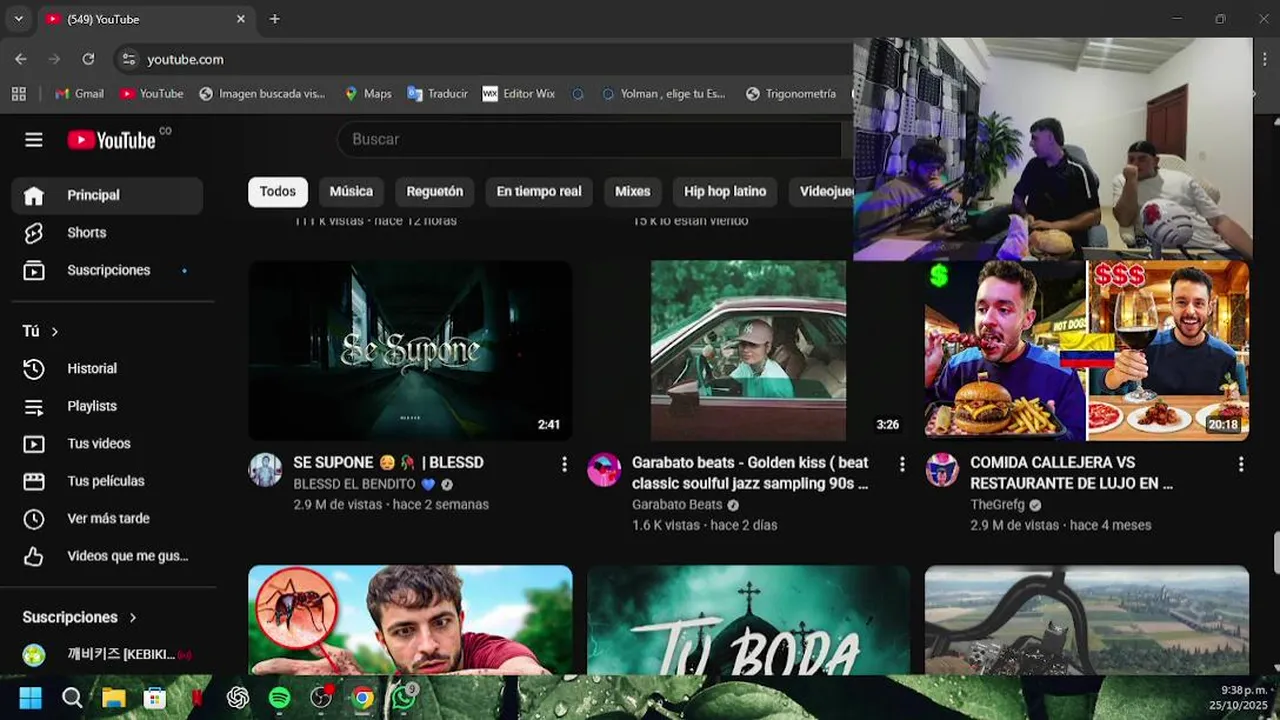This screenshot has width=1280, height=720.
Task: Open Gmail bookmark
Action: (79, 93)
